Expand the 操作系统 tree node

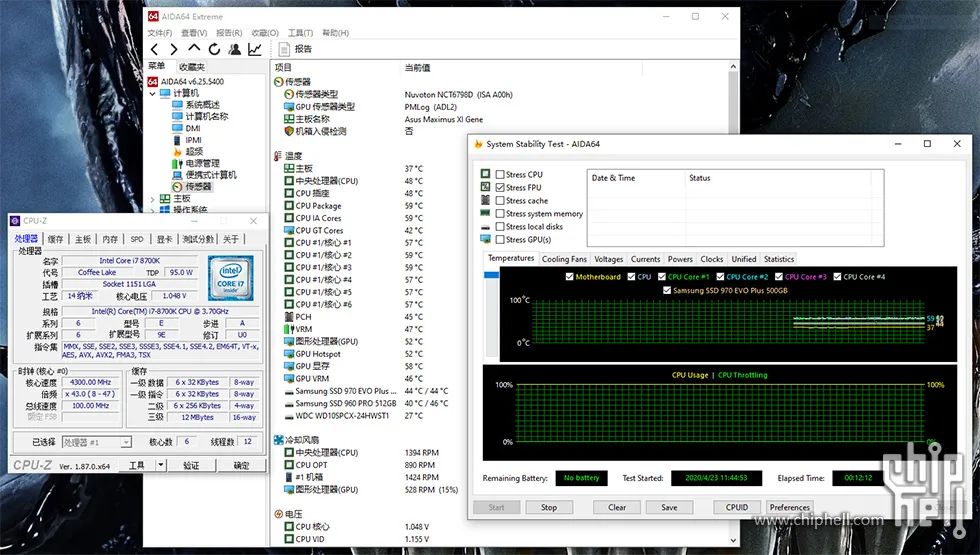pyautogui.click(x=152, y=210)
